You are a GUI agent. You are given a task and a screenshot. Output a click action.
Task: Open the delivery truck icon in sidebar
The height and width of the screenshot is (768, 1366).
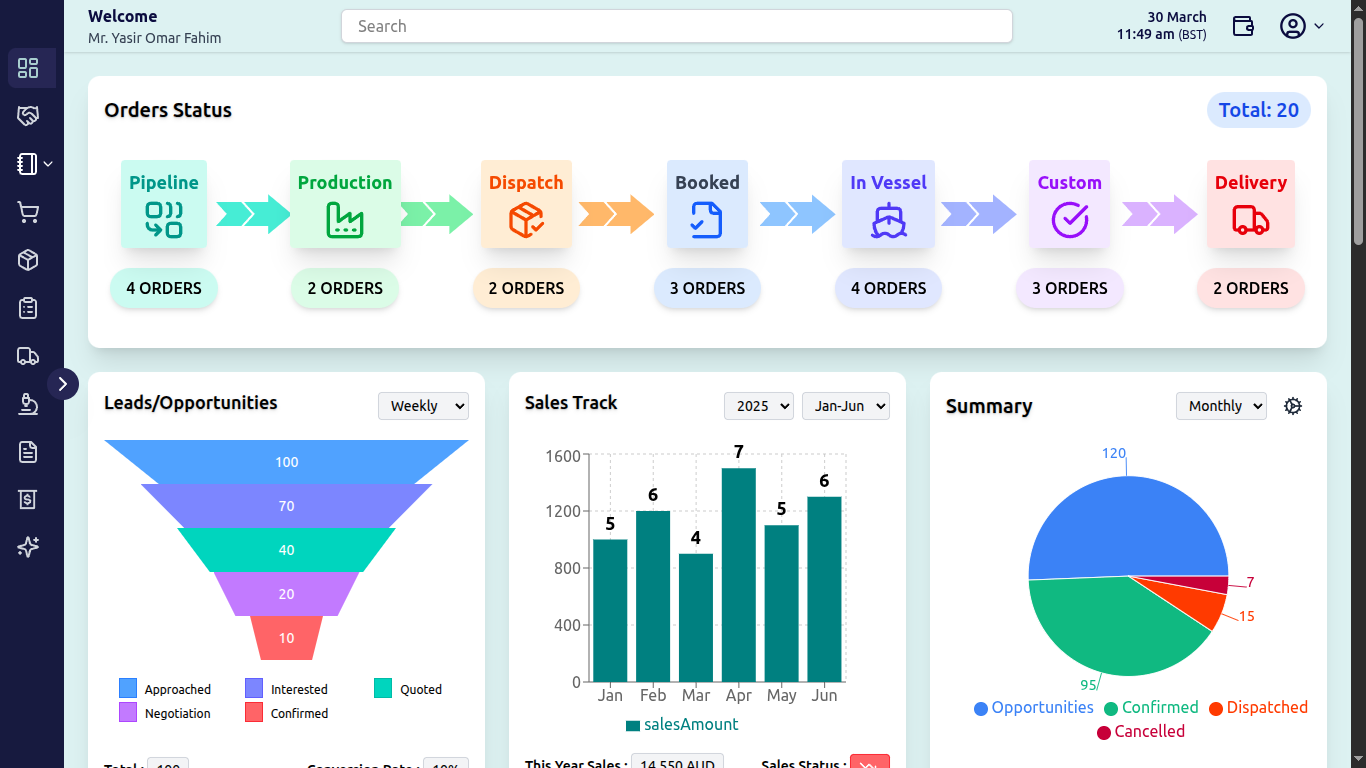pyautogui.click(x=28, y=356)
